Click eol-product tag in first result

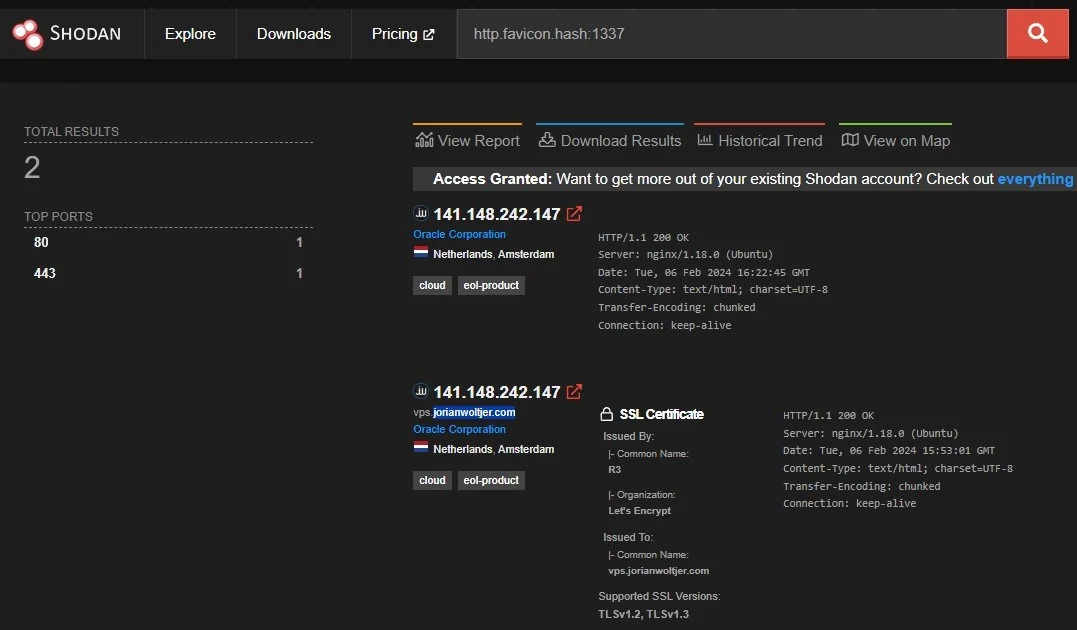click(491, 285)
